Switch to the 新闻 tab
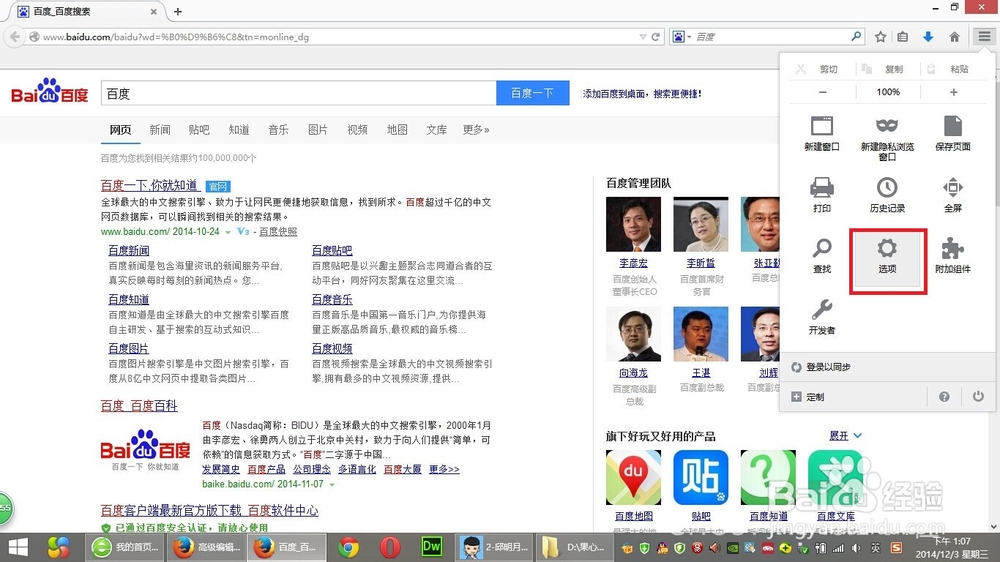The height and width of the screenshot is (562, 1000). tap(159, 129)
